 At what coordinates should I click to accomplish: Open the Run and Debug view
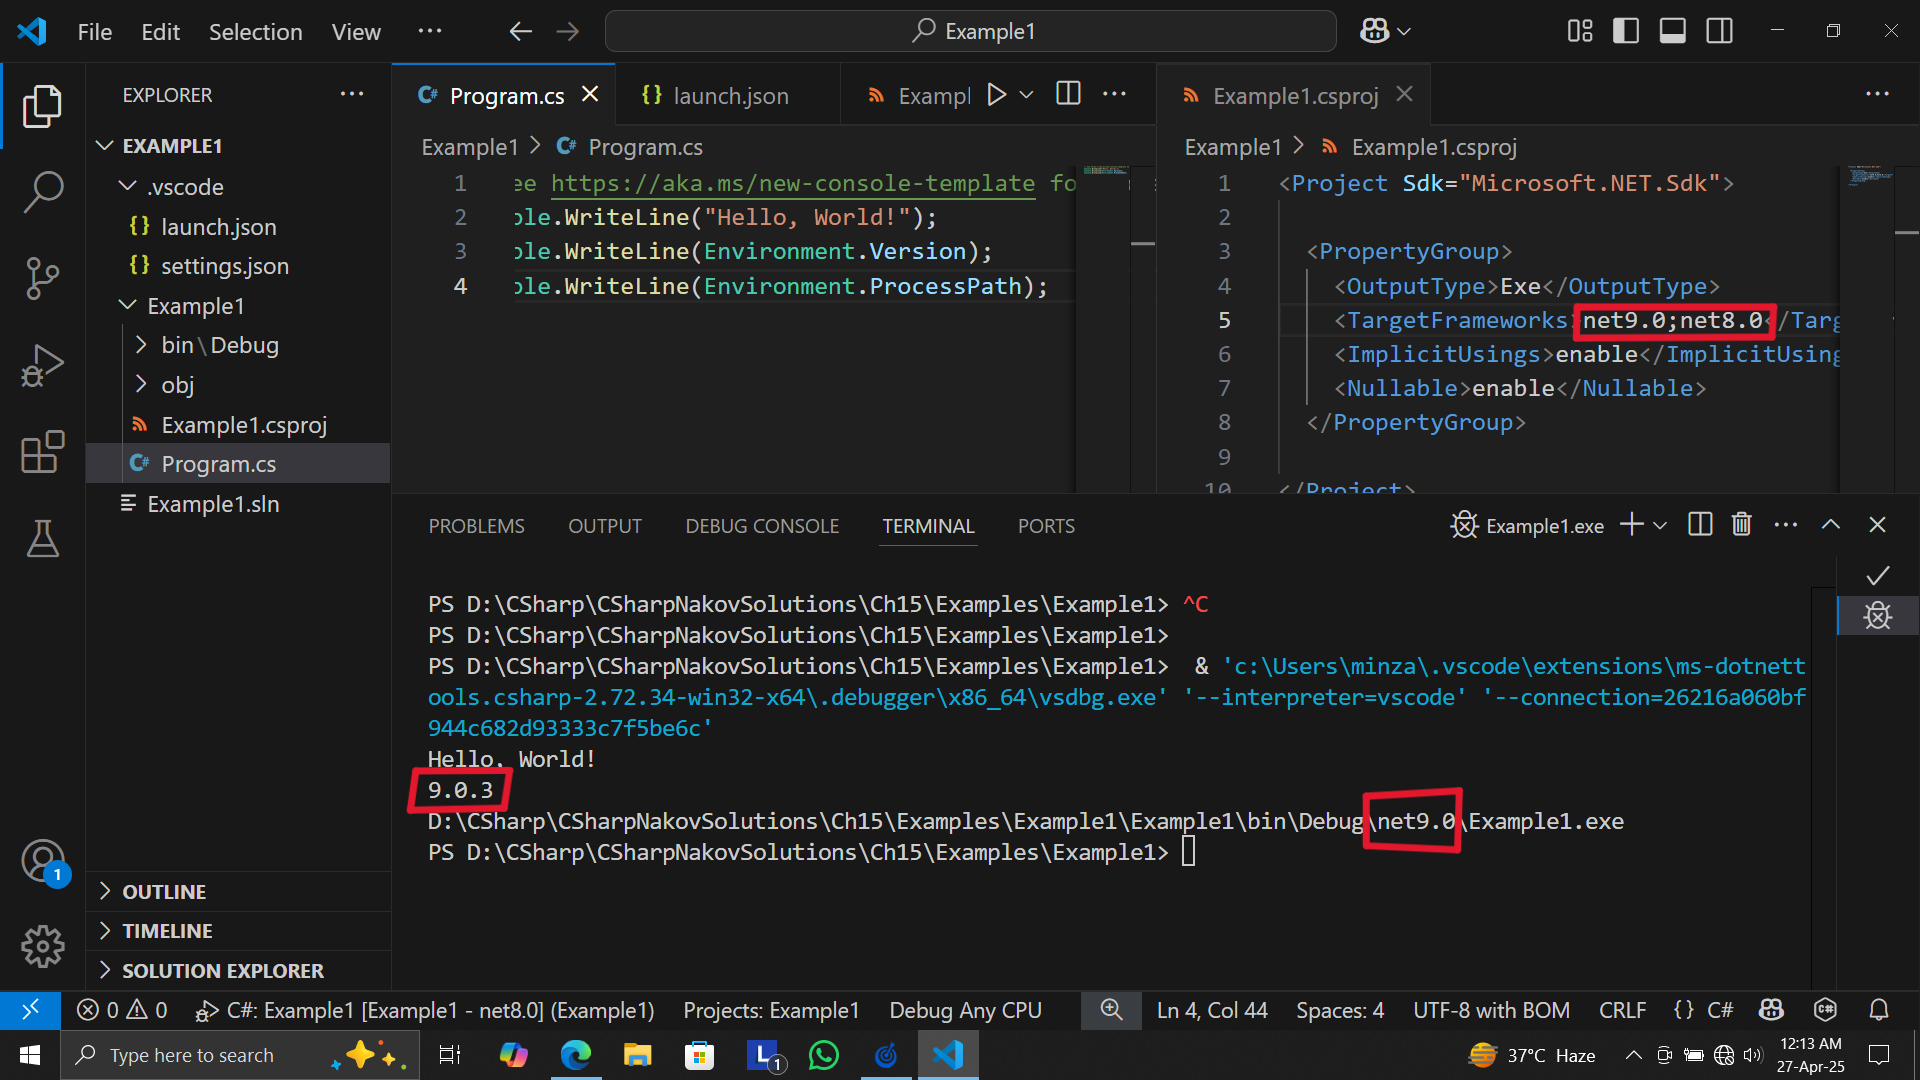click(x=43, y=365)
